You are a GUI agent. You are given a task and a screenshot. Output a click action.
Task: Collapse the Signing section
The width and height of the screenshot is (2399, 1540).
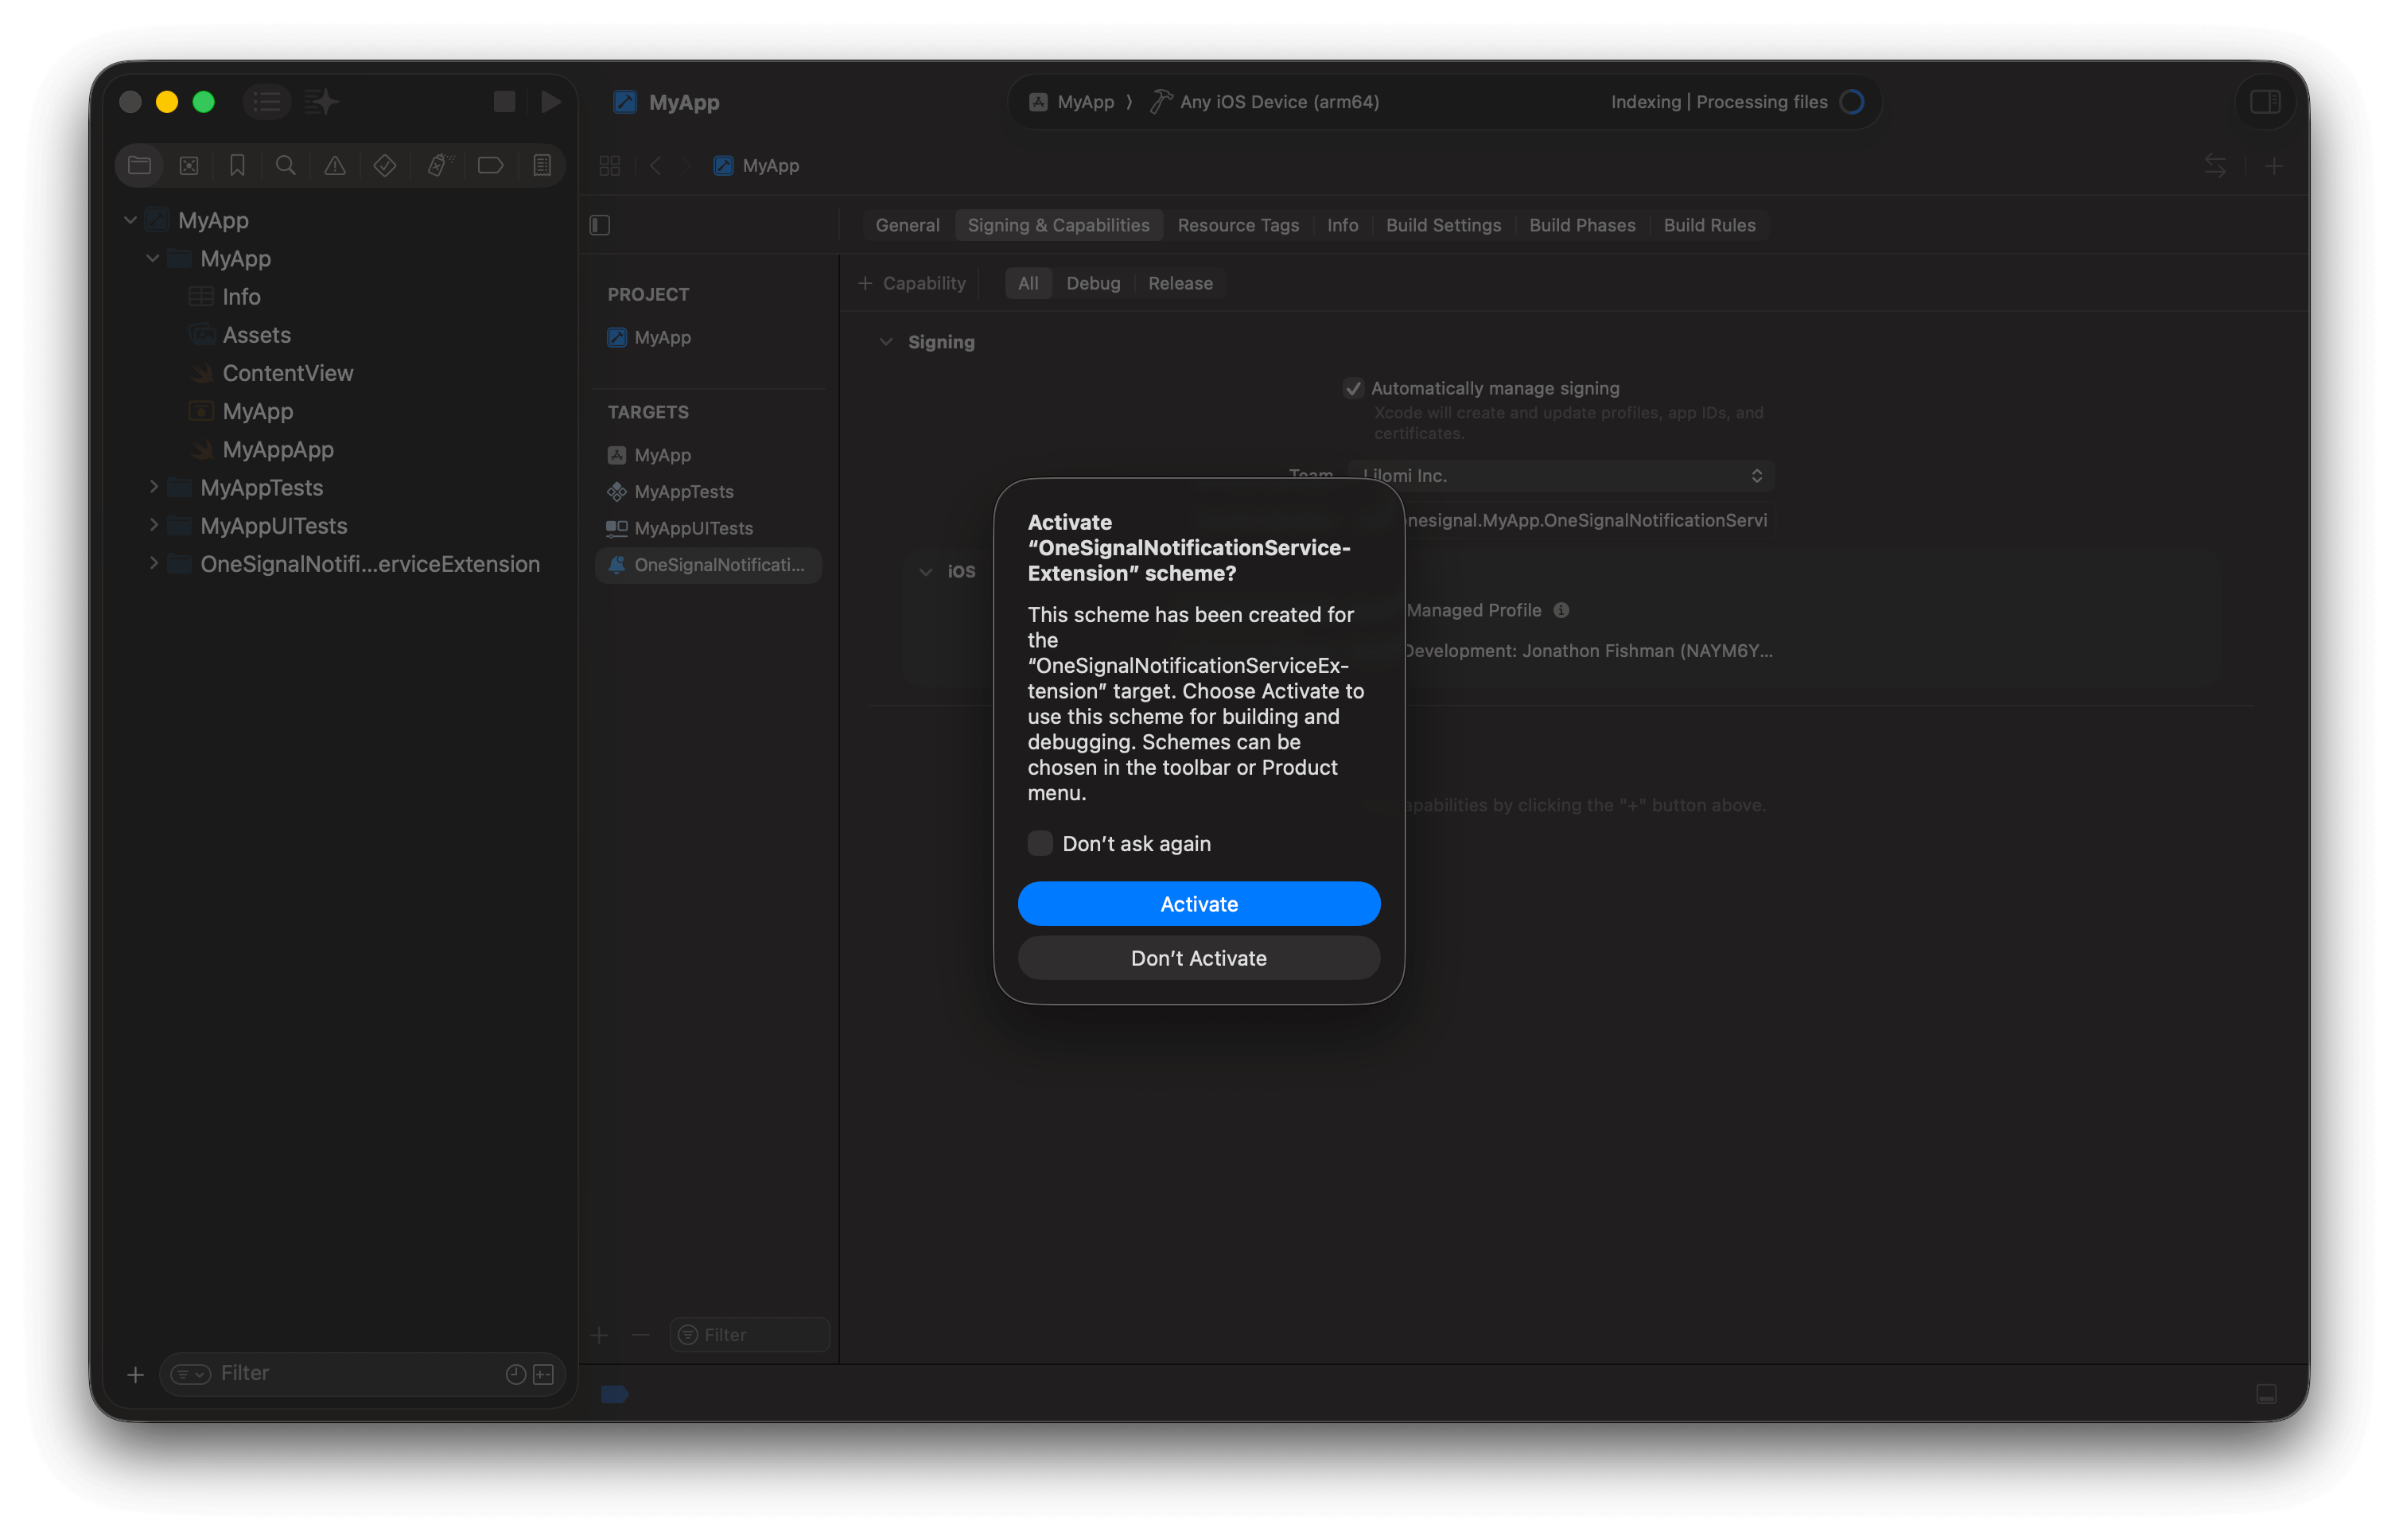click(885, 342)
